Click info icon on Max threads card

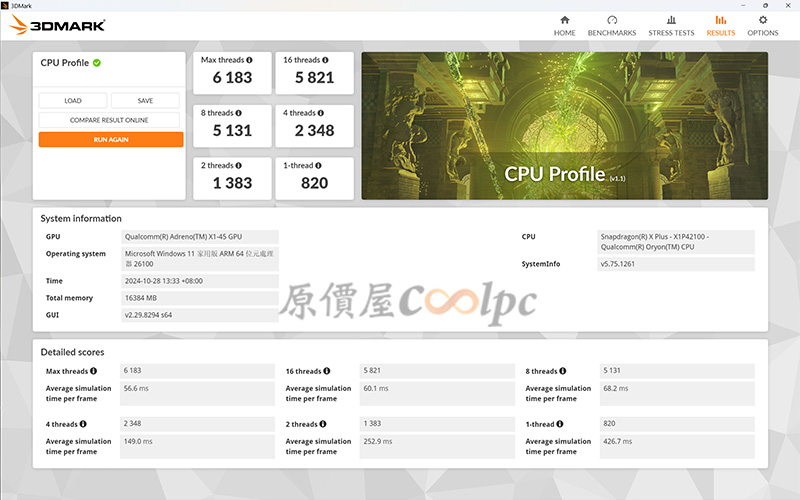tap(249, 60)
